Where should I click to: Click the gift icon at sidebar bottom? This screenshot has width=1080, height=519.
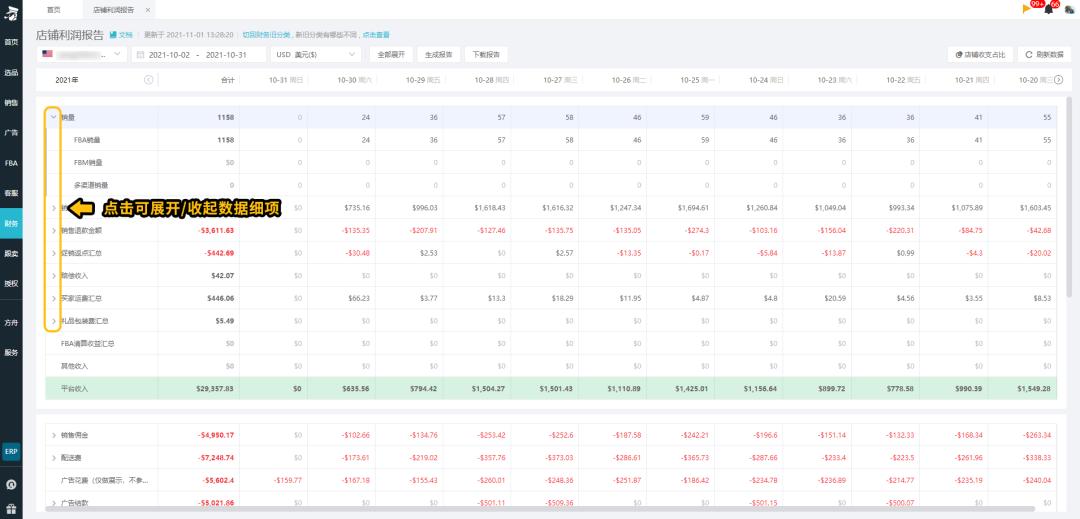(11, 508)
